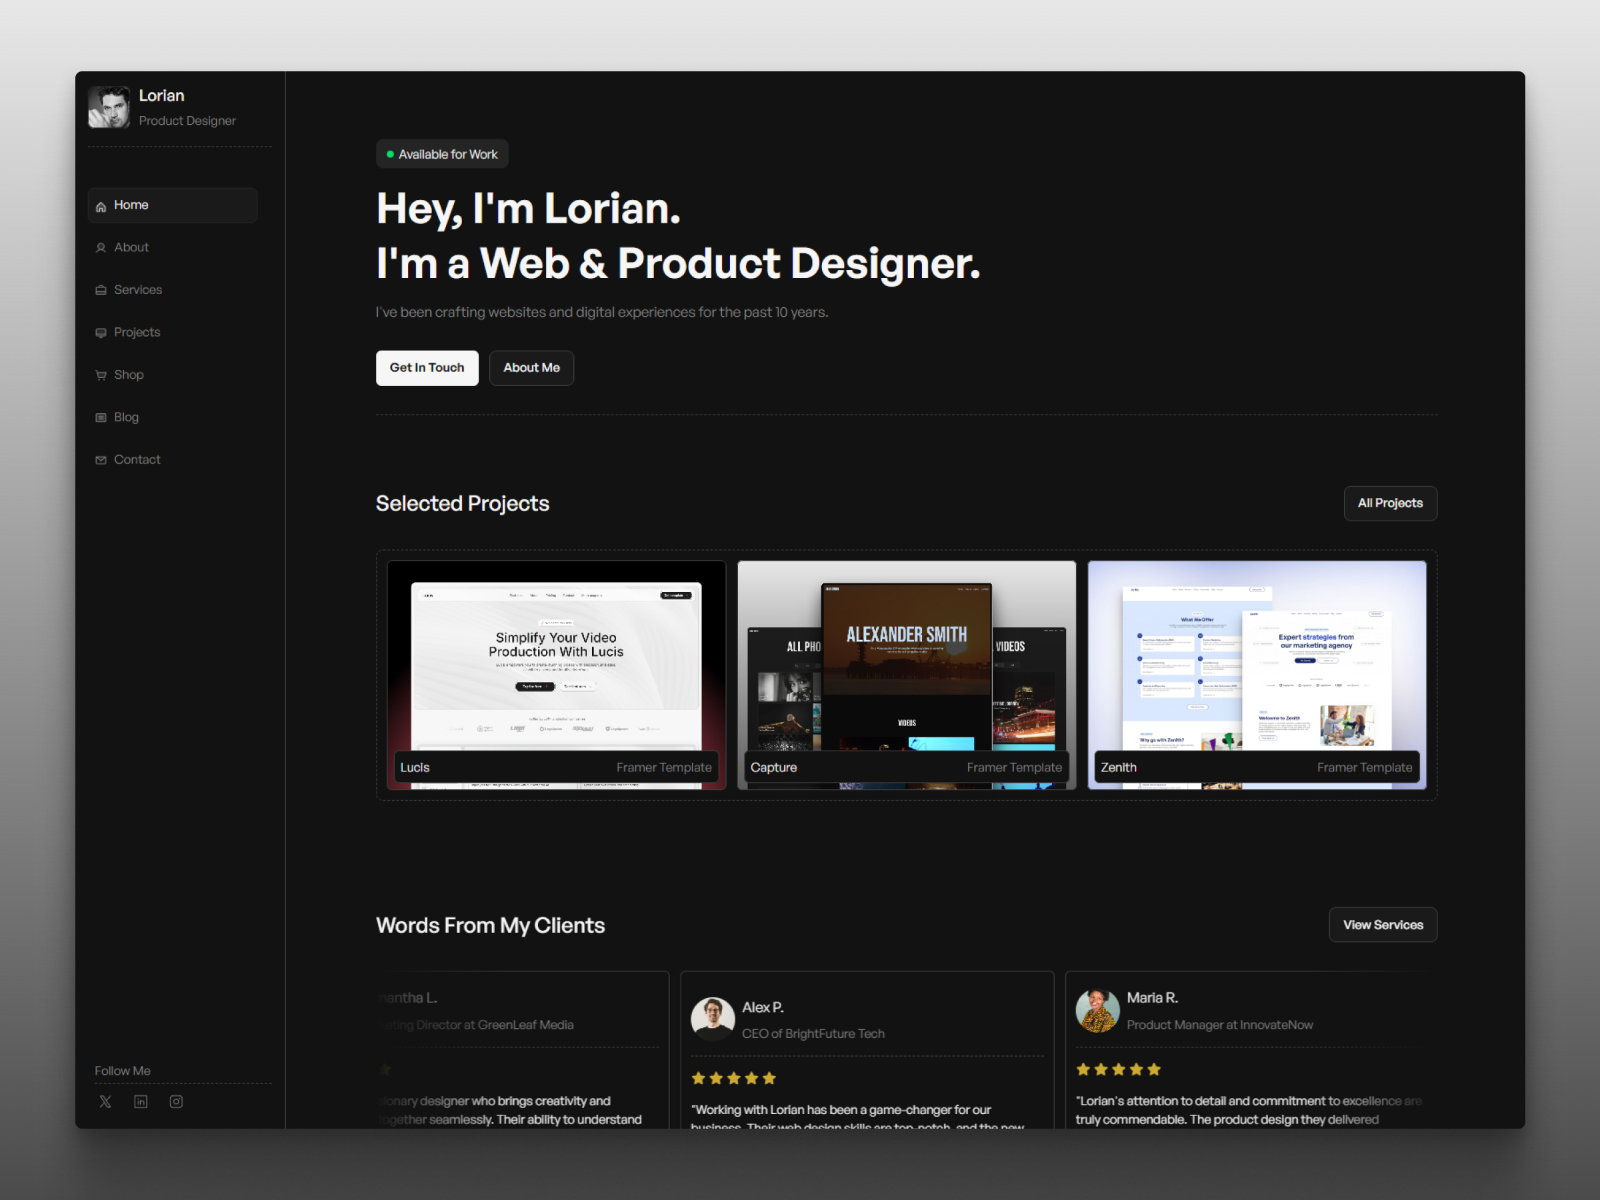Click the Blog icon in the sidebar
Viewport: 1600px width, 1200px height.
pos(102,417)
